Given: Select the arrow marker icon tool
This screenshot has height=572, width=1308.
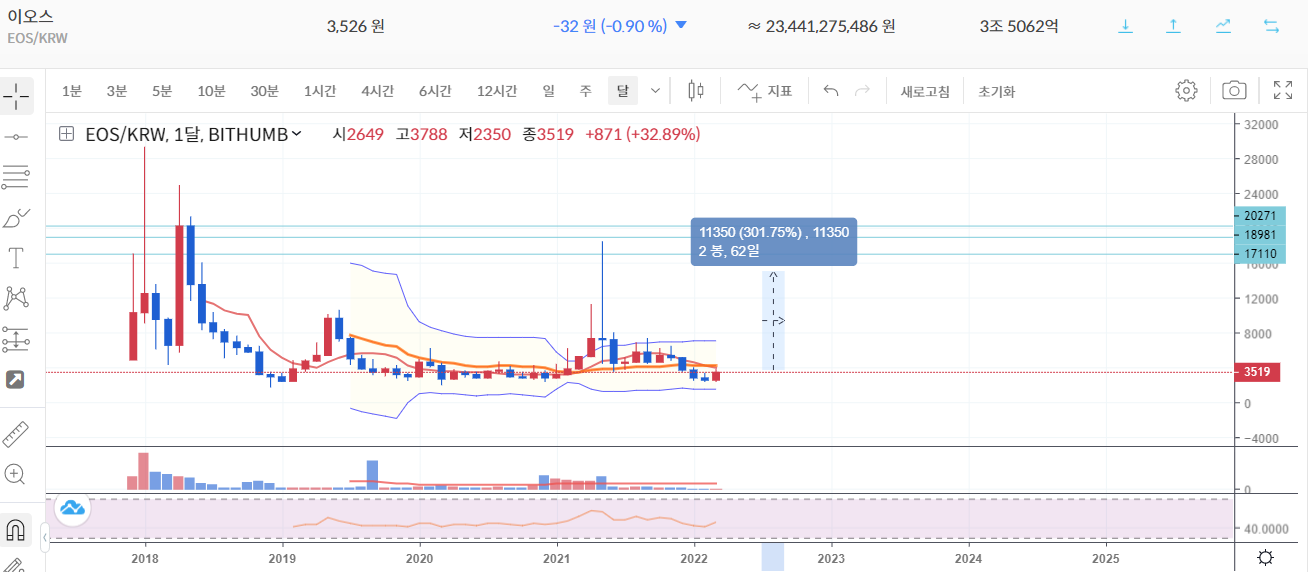Looking at the screenshot, I should (17, 380).
